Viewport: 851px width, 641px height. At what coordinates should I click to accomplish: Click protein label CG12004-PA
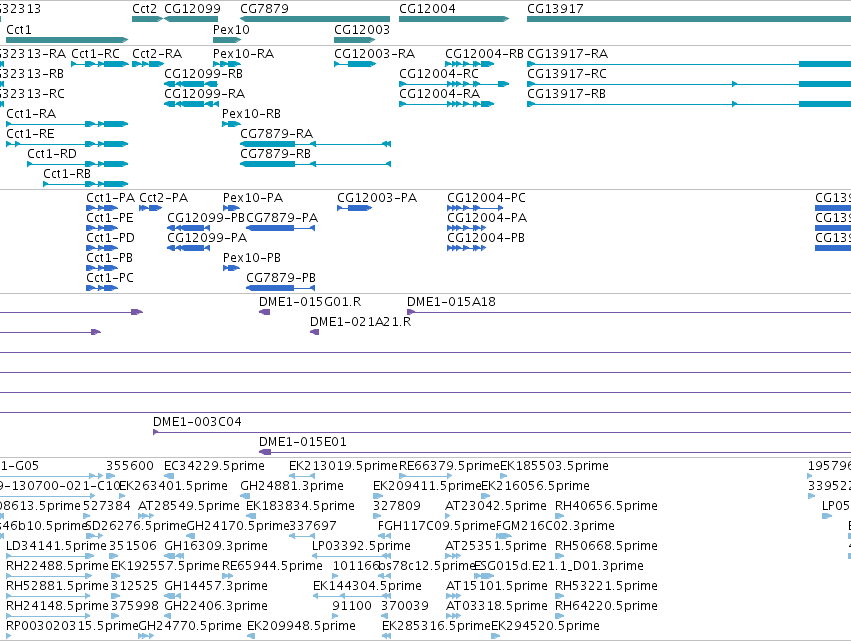pyautogui.click(x=487, y=218)
